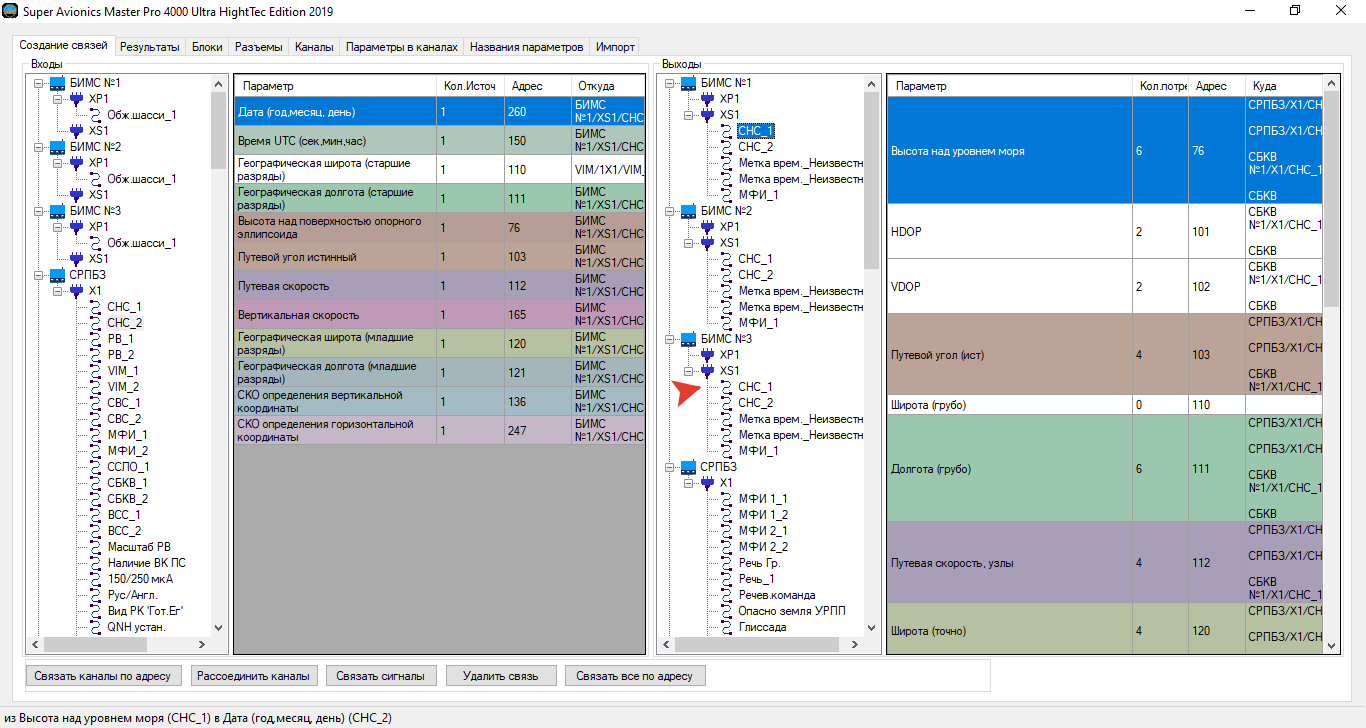
Task: Open the Параметры в каналах tab
Action: [401, 47]
